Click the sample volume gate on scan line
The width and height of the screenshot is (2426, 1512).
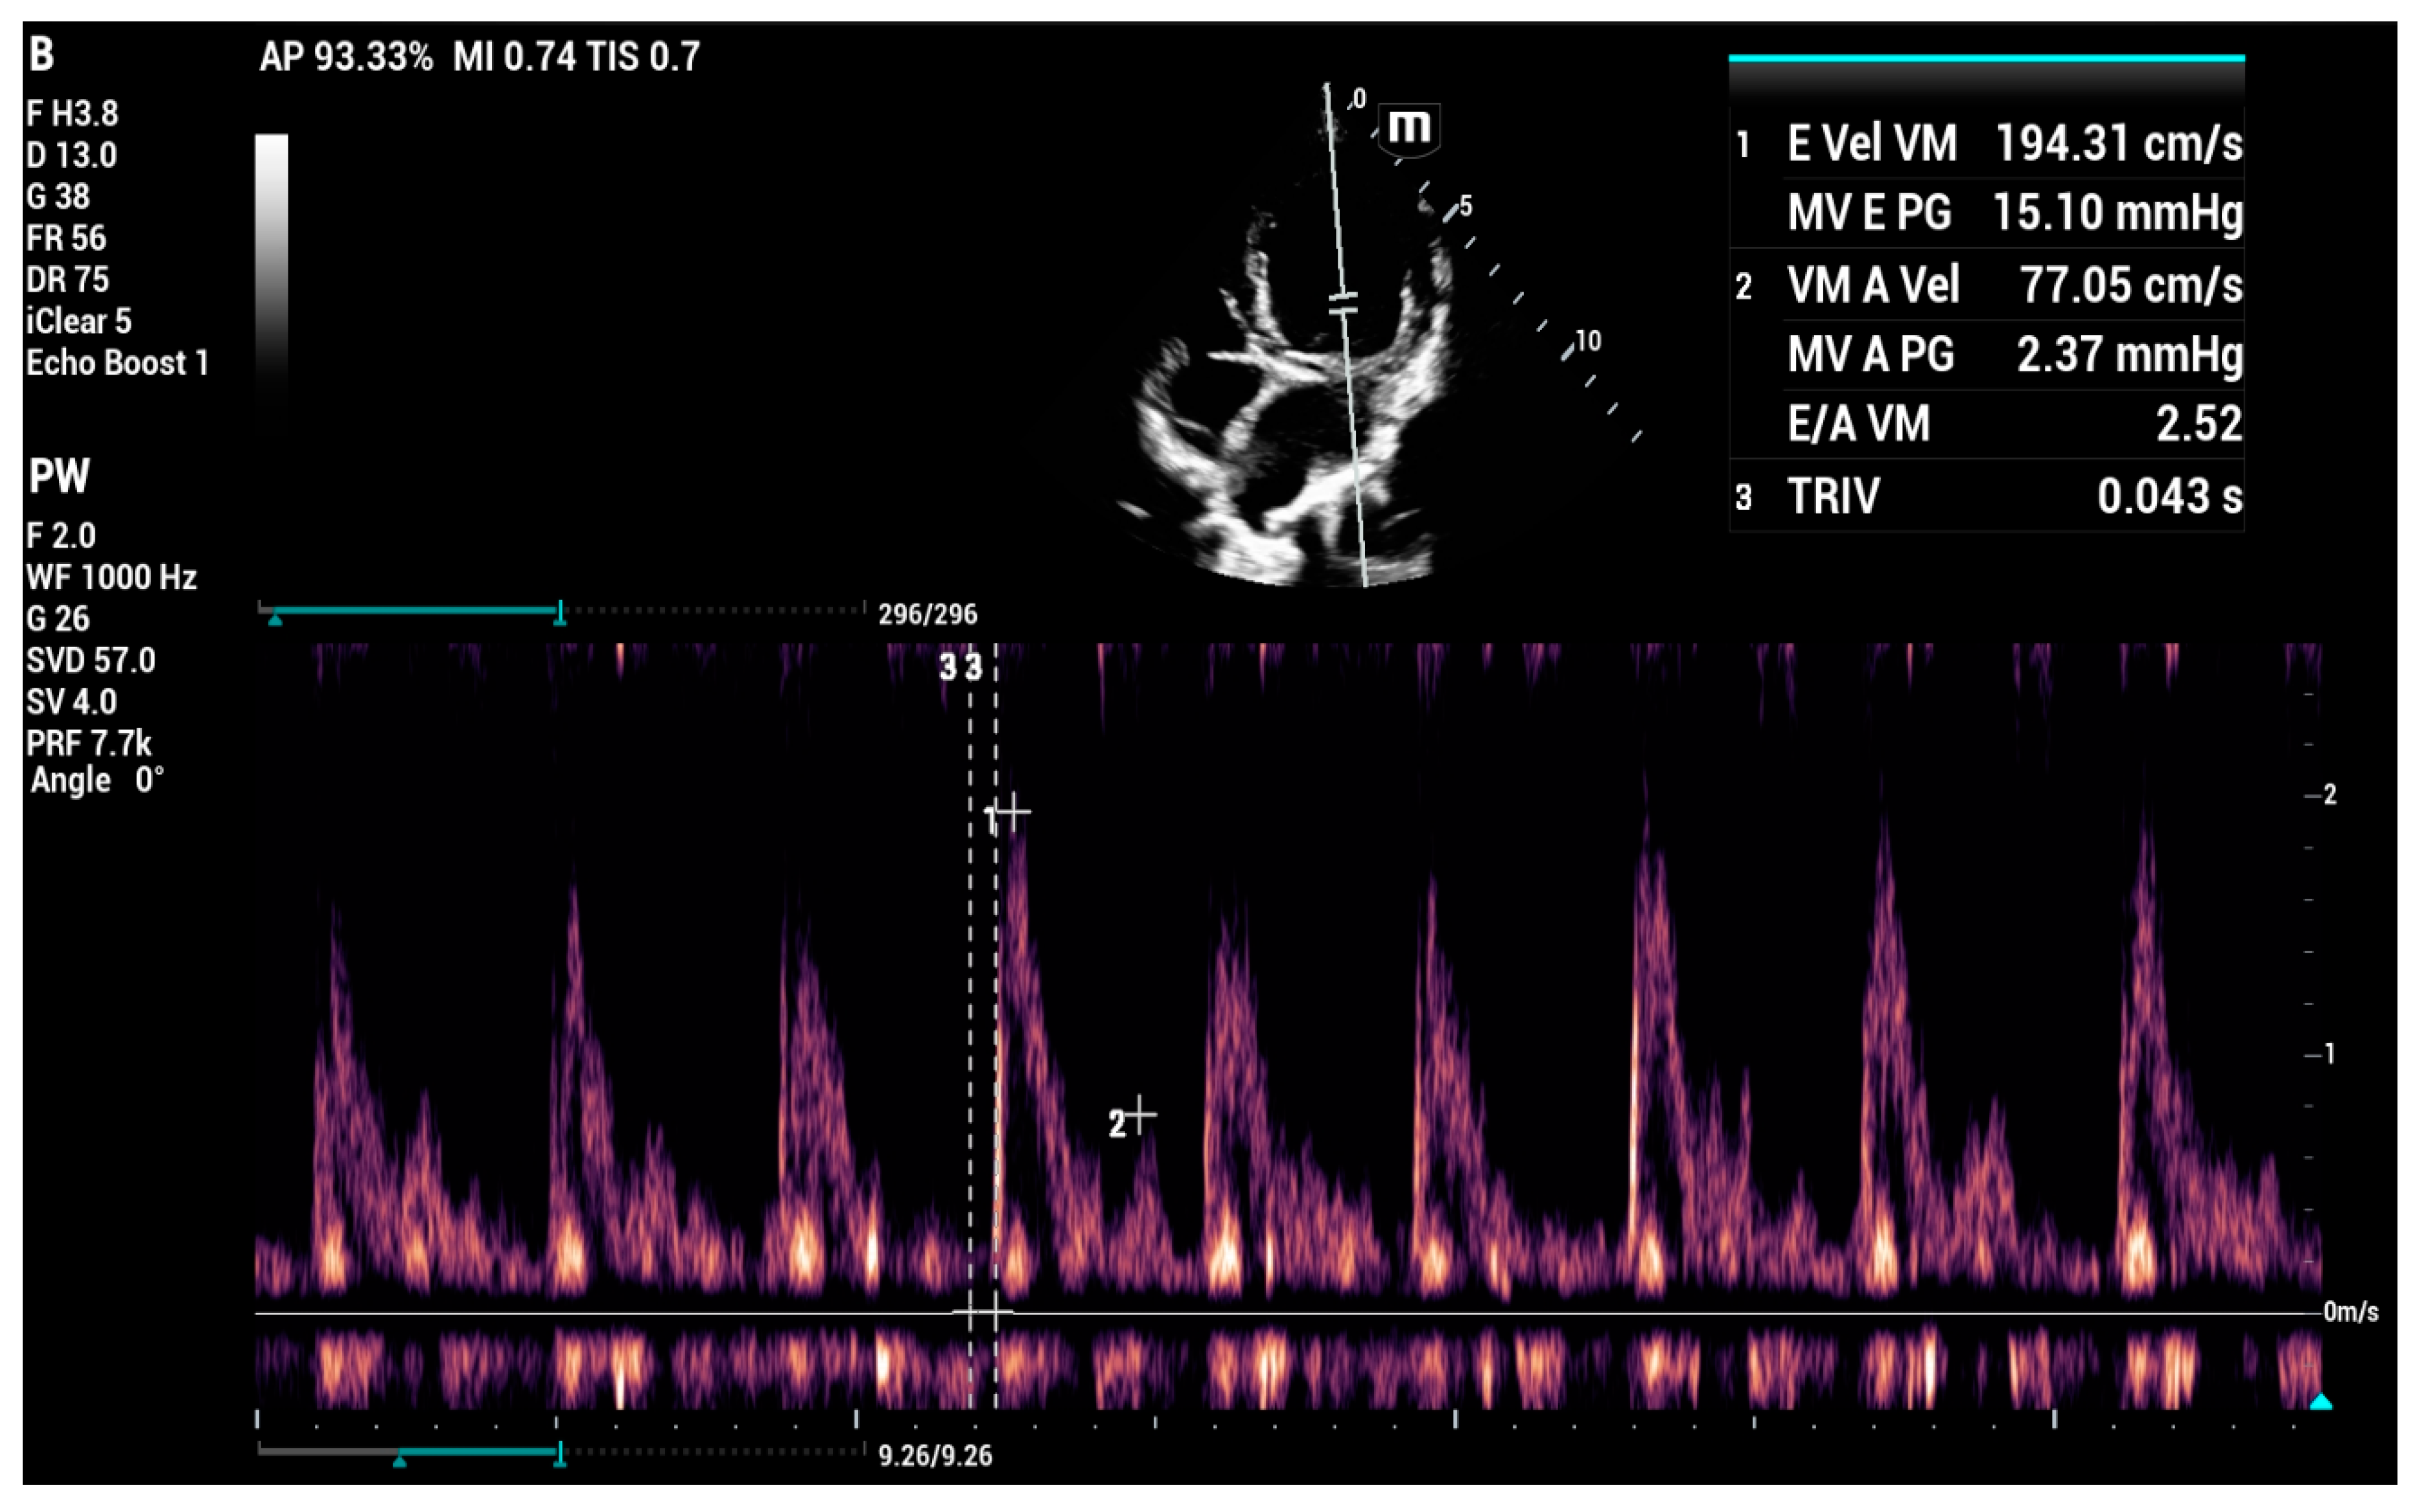[1343, 303]
